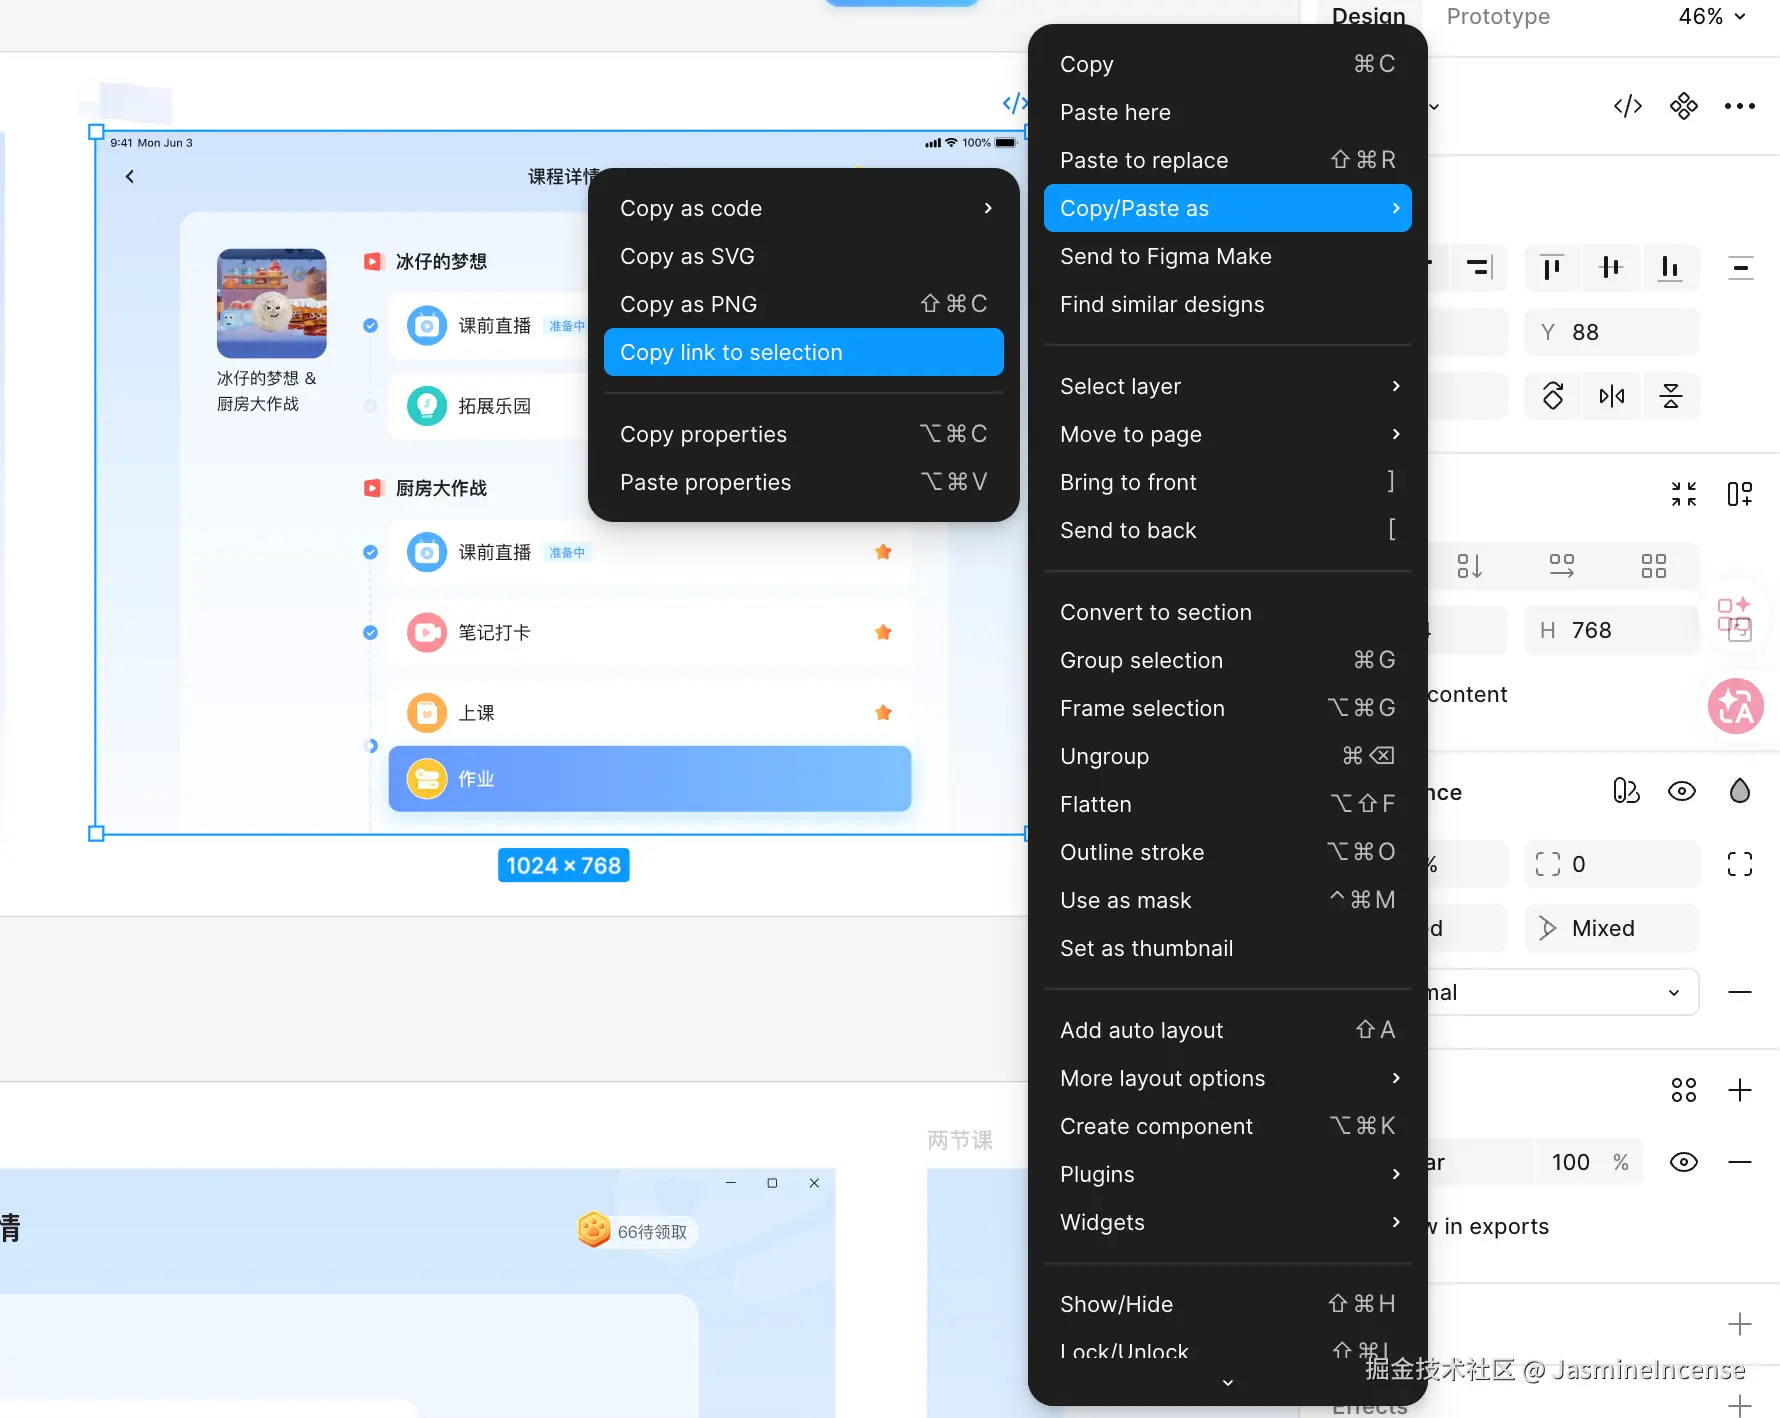Select Copy properties
Viewport: 1780px width, 1418px height.
point(803,434)
